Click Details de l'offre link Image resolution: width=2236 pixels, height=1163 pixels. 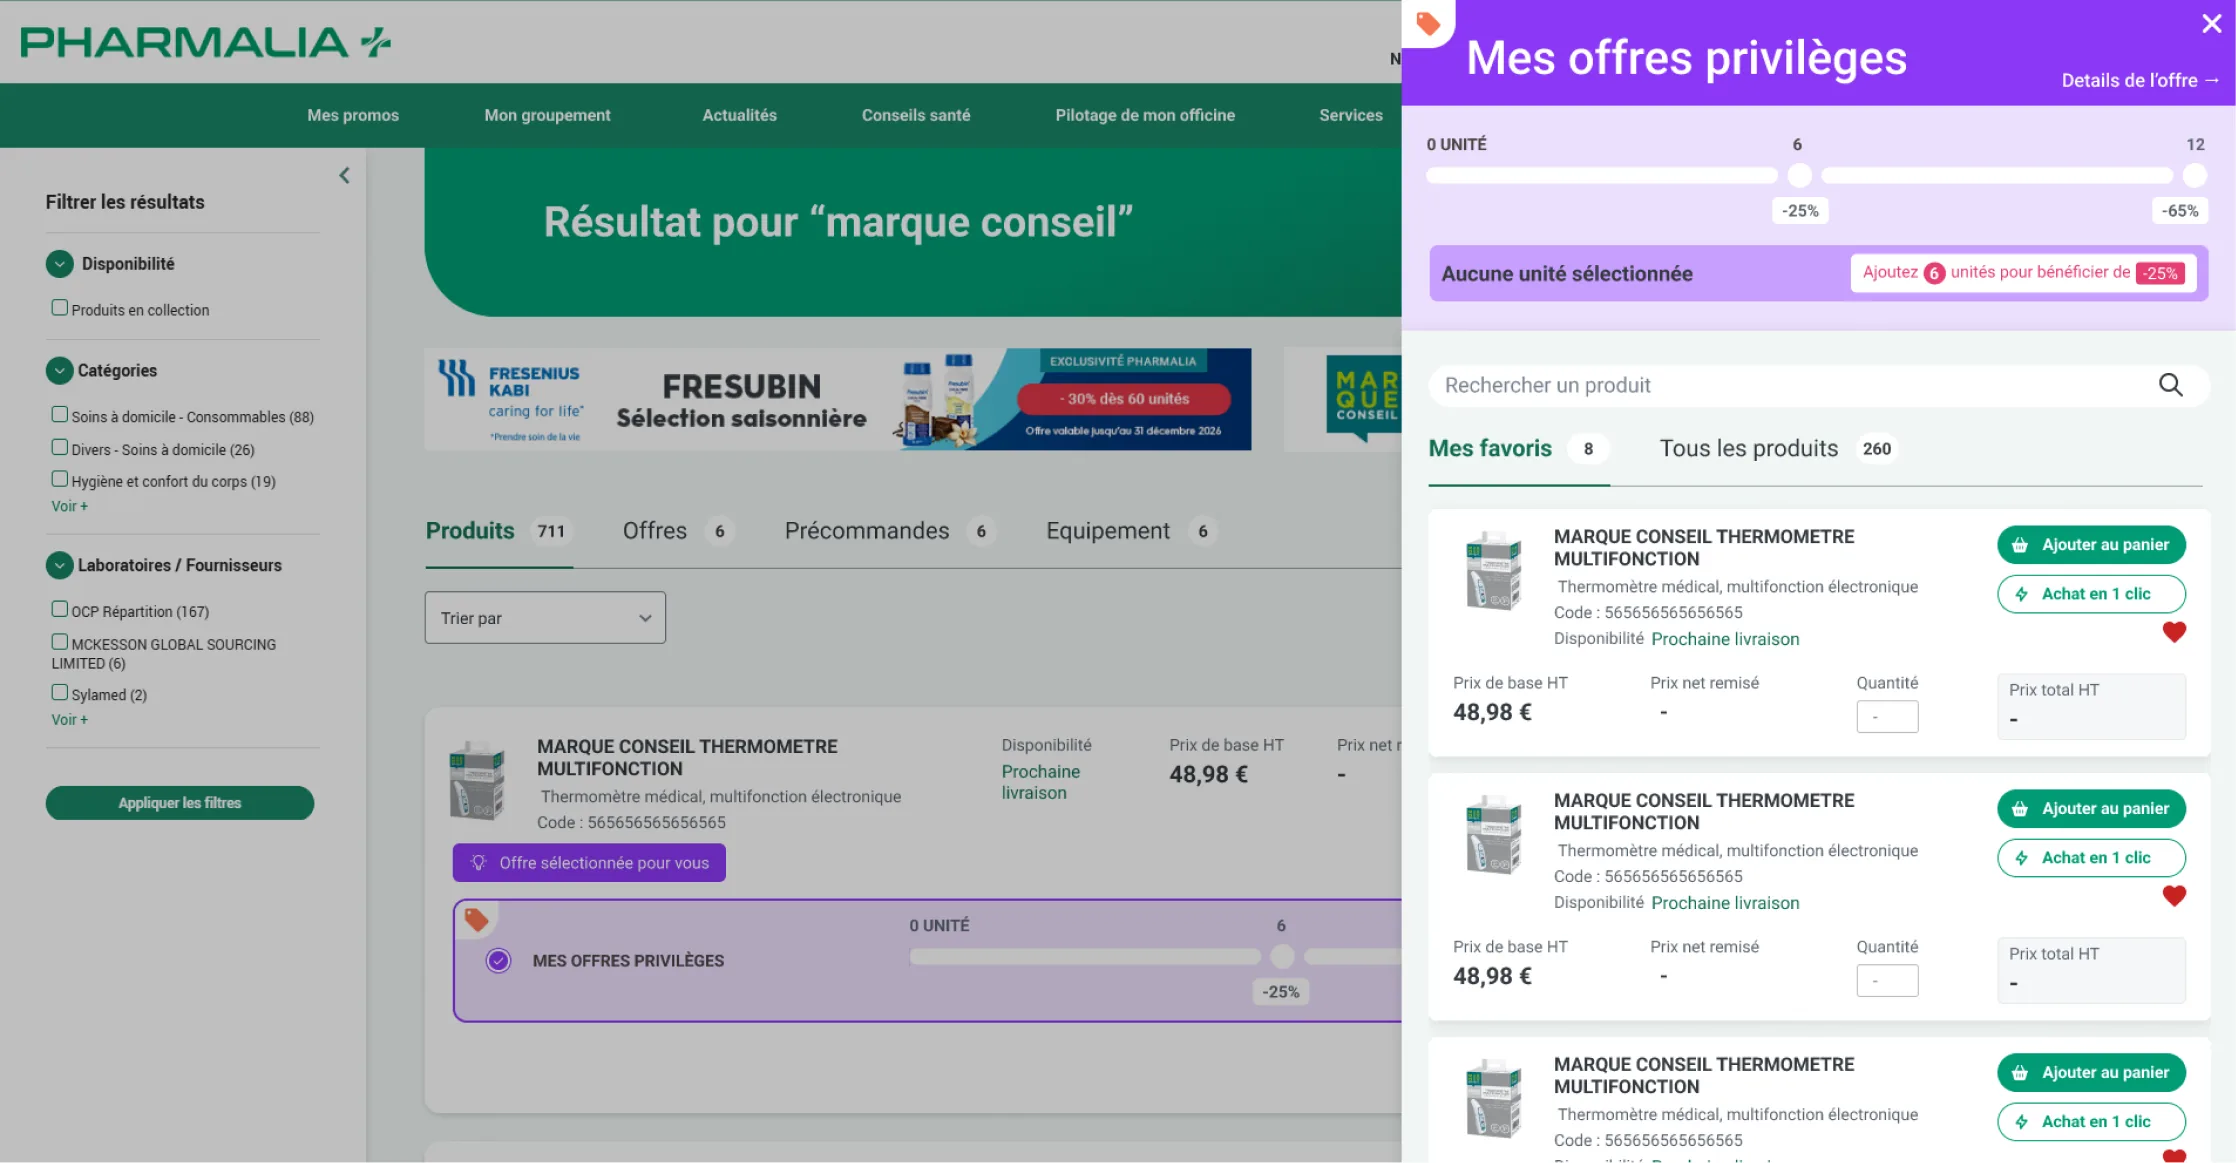2140,80
